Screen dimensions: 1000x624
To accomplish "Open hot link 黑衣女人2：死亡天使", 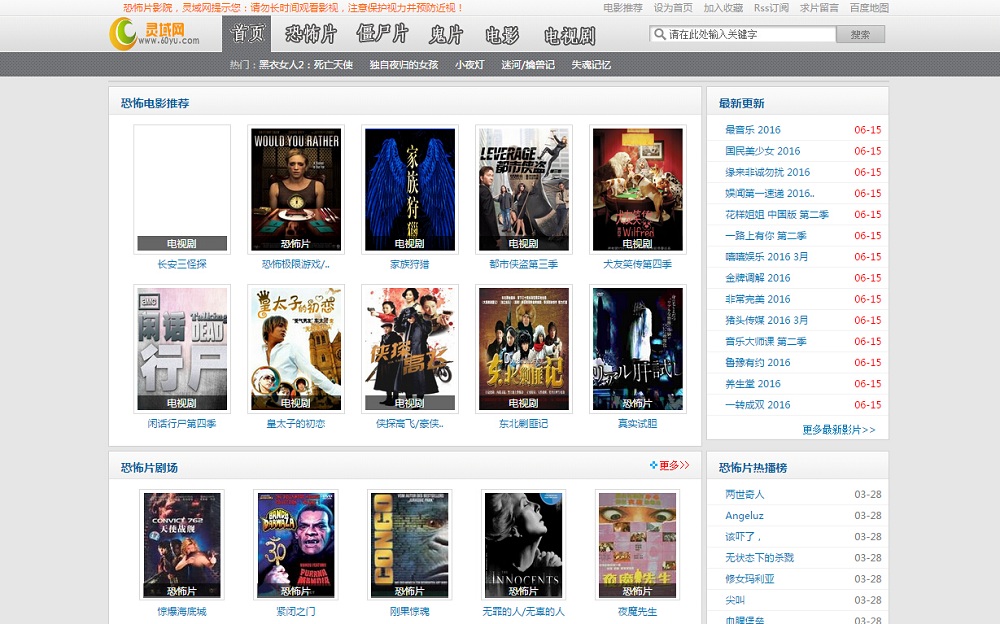I will pos(305,64).
